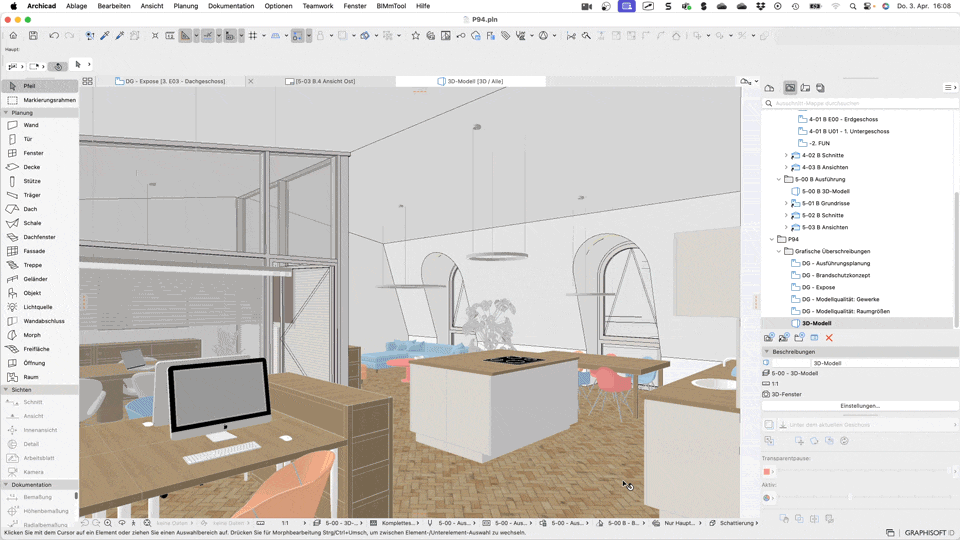Collapse the 5-00 B Ausführung folder
This screenshot has width=960, height=540.
point(779,179)
